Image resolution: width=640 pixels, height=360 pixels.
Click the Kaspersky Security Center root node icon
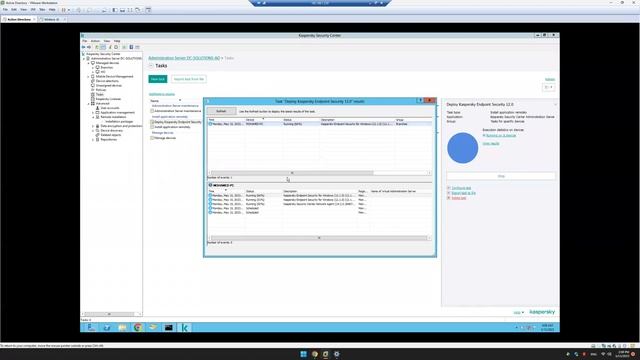coord(84,54)
